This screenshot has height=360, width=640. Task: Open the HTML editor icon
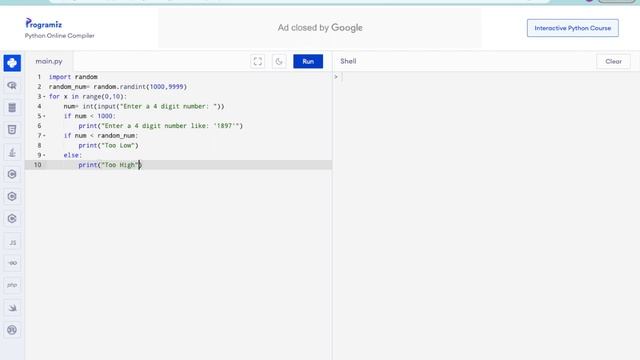(12, 130)
